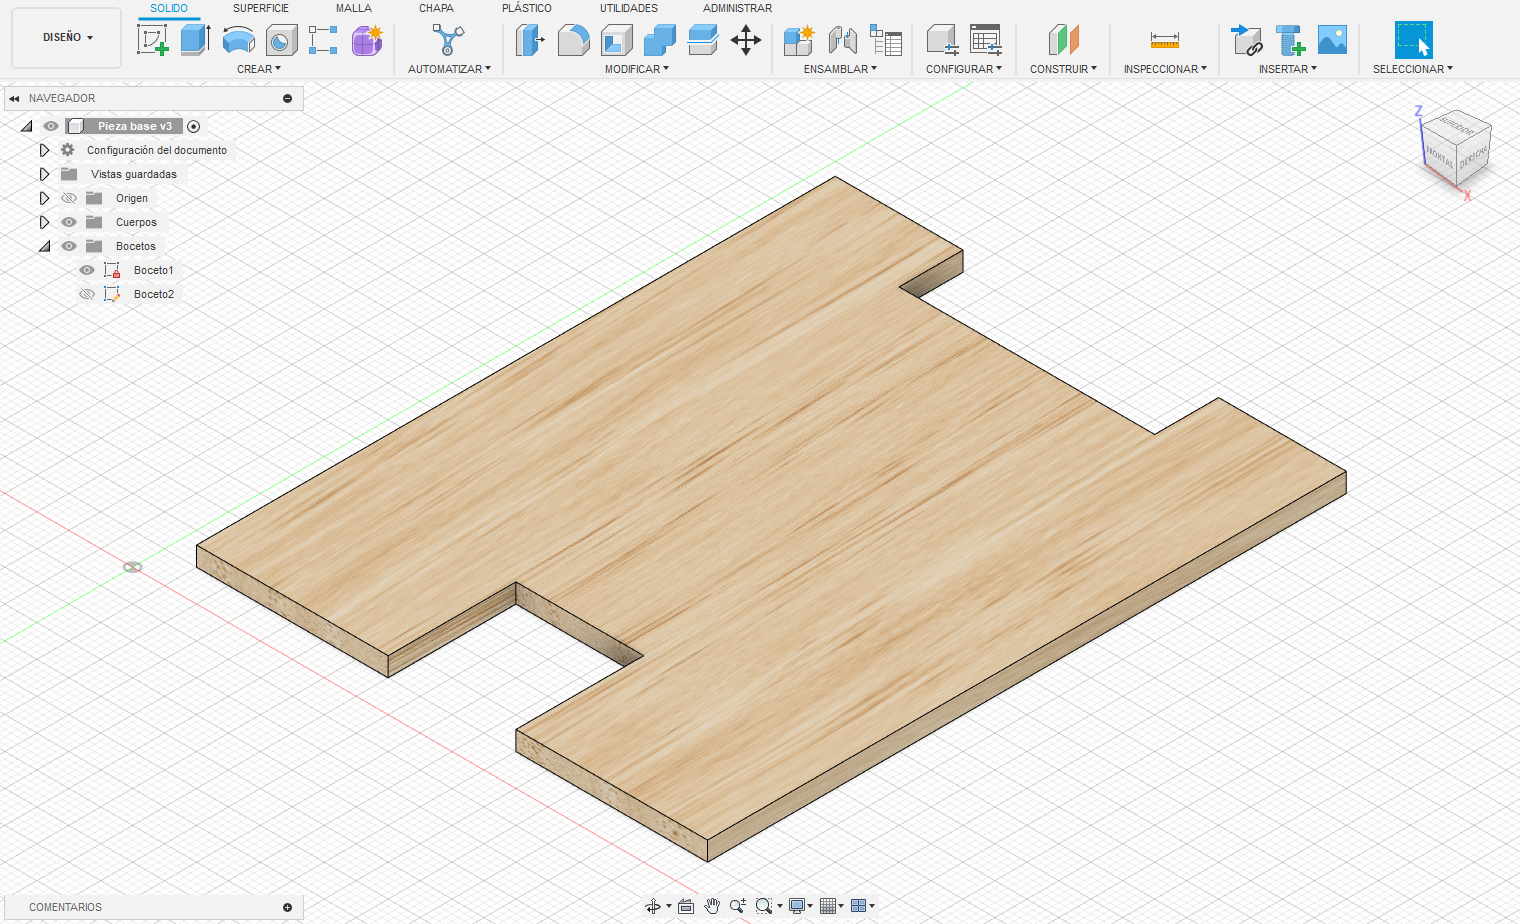
Task: Open the MODIFICAR dropdown menu
Action: 637,69
